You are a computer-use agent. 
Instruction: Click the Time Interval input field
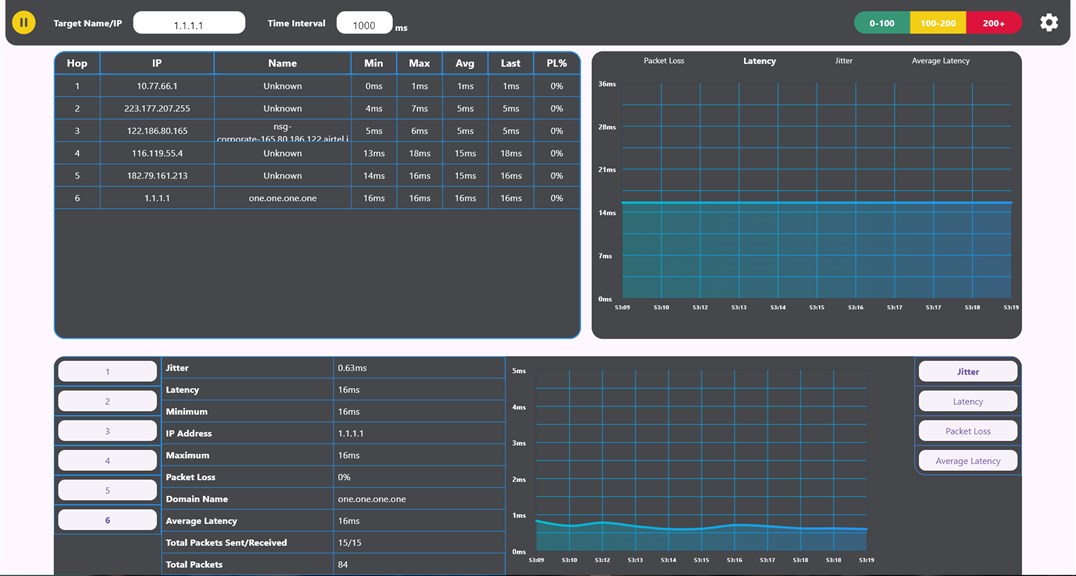364,24
